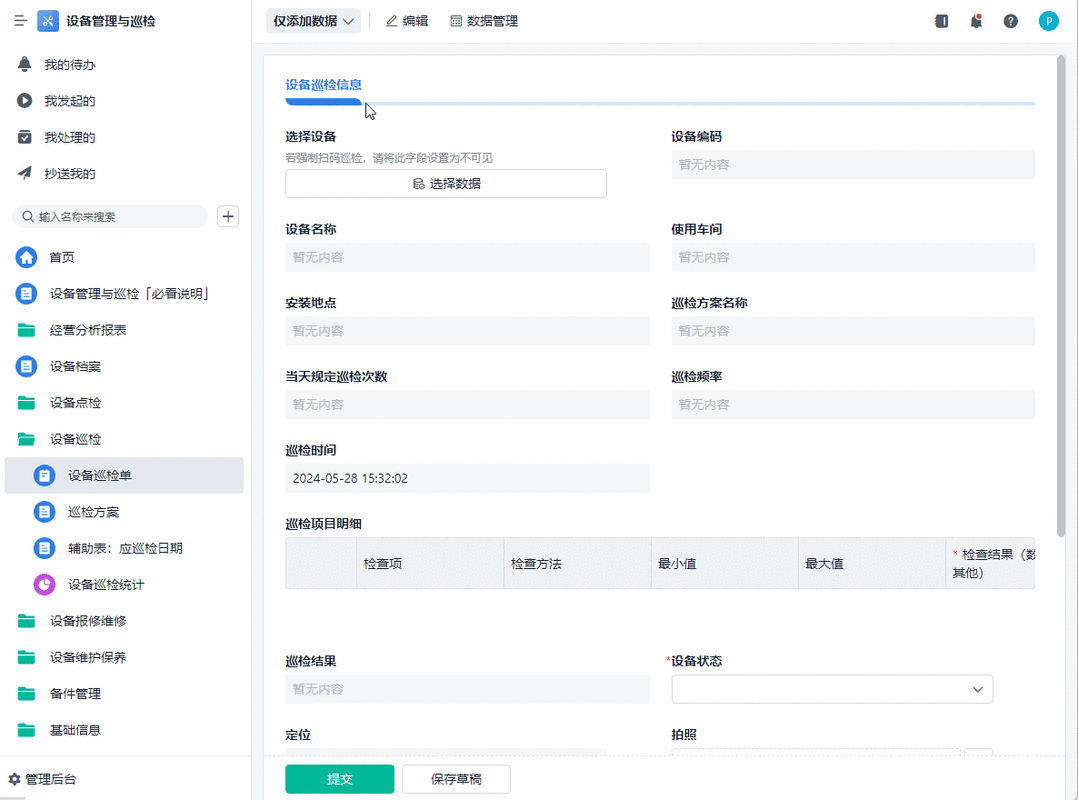Open 管理后台 settings
Image resolution: width=1078 pixels, height=800 pixels.
point(43,779)
